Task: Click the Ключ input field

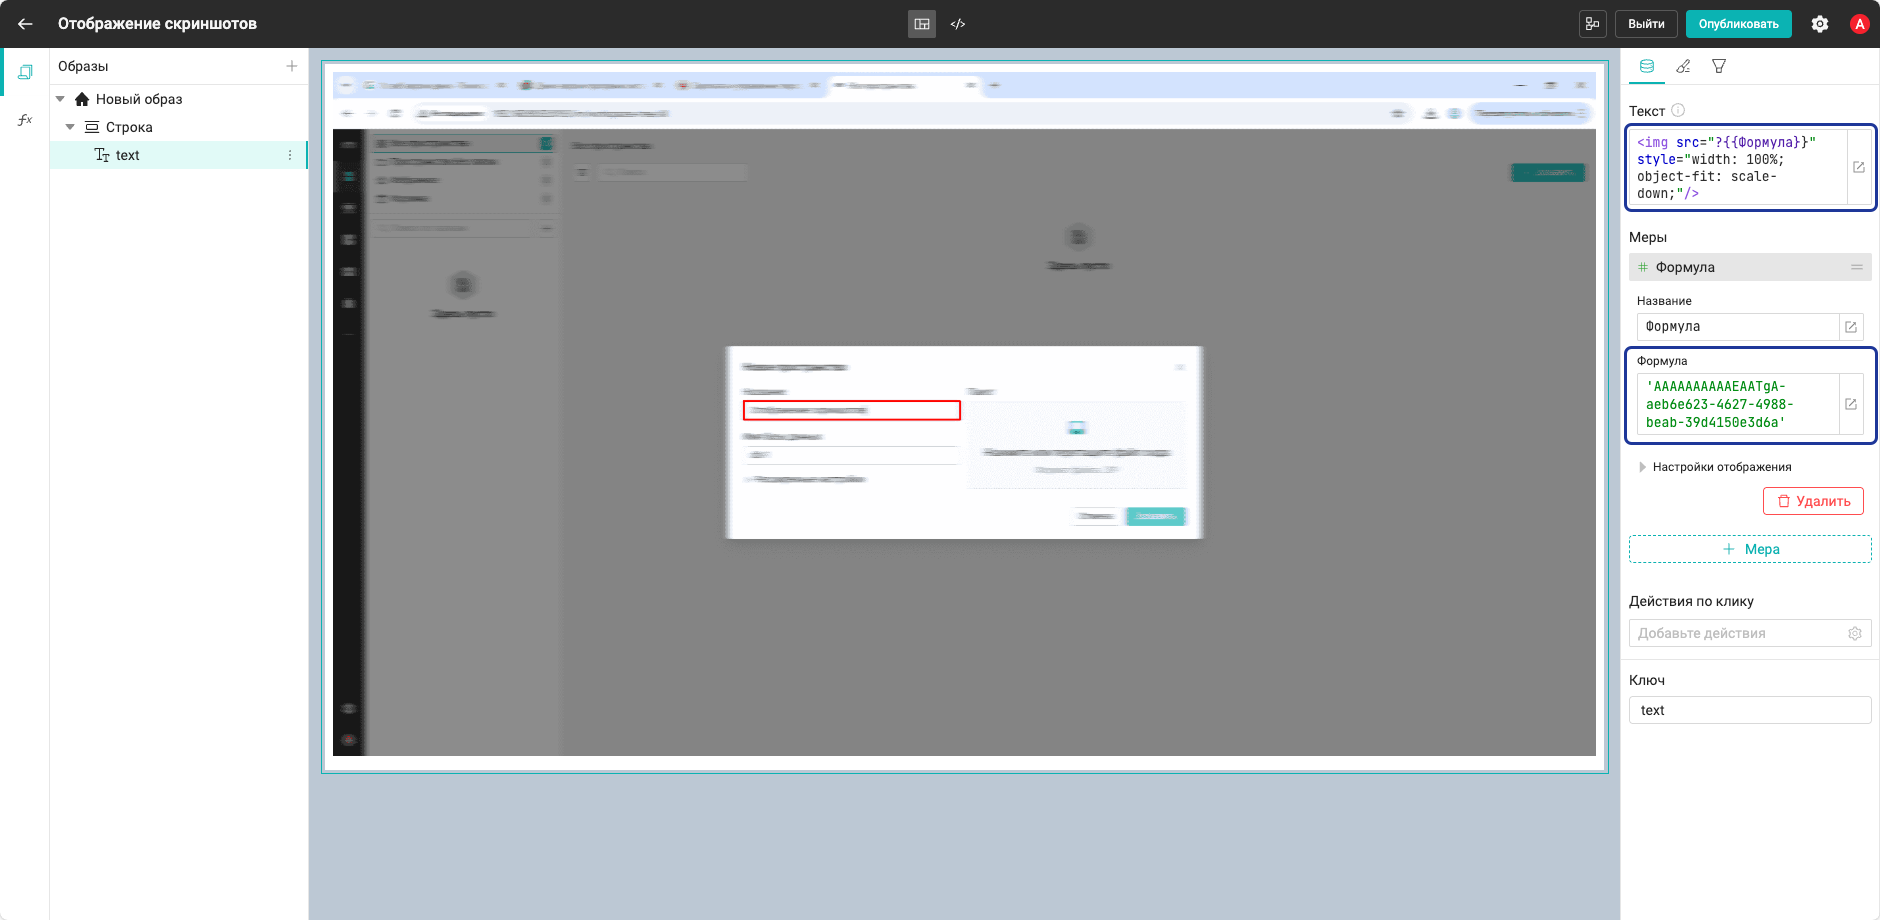Action: pyautogui.click(x=1750, y=710)
